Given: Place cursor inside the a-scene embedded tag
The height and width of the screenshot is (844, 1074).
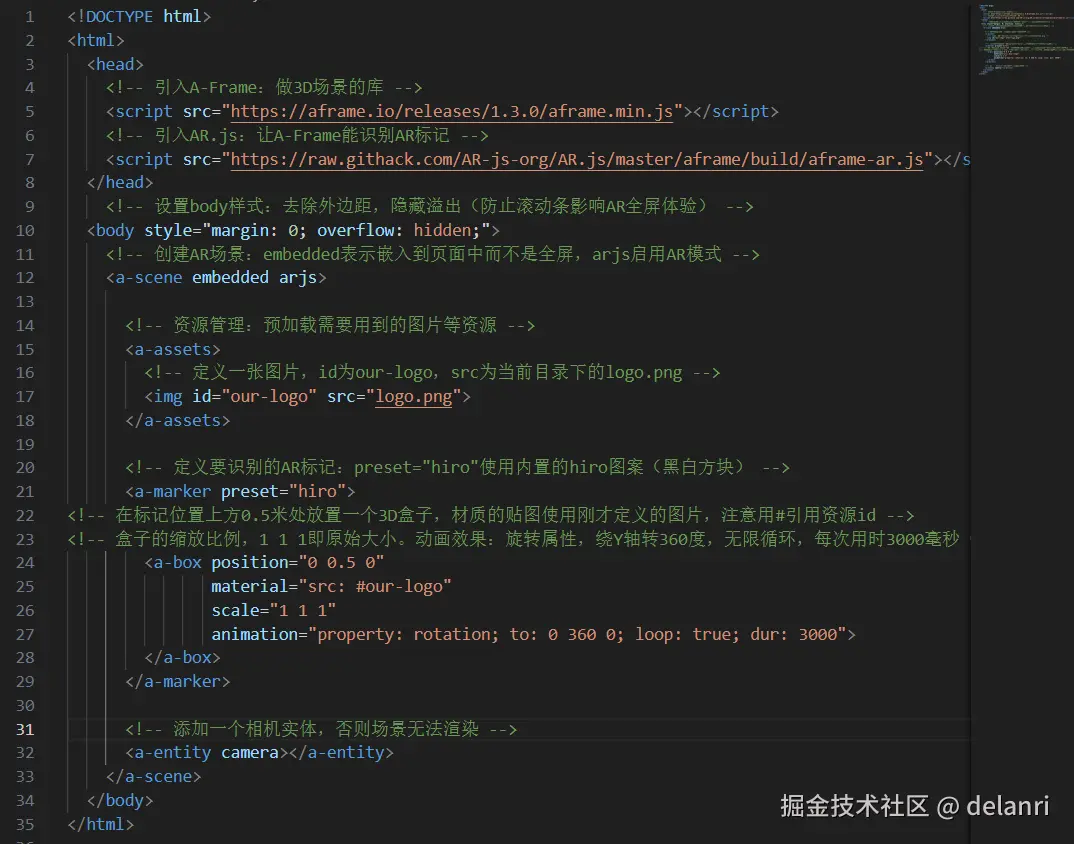Looking at the screenshot, I should pyautogui.click(x=218, y=277).
